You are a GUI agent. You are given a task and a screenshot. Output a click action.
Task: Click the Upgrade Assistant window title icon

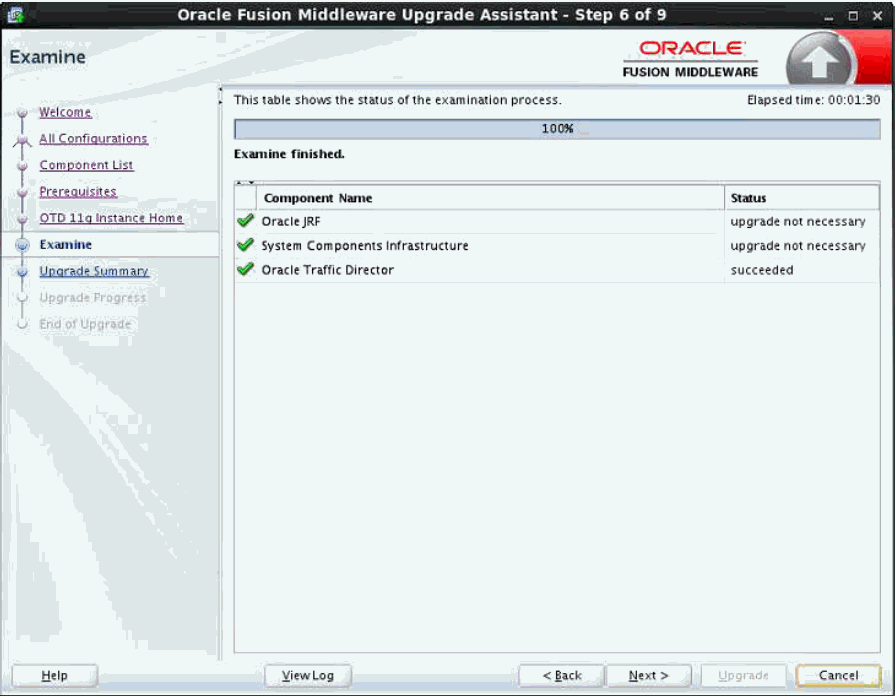(15, 15)
